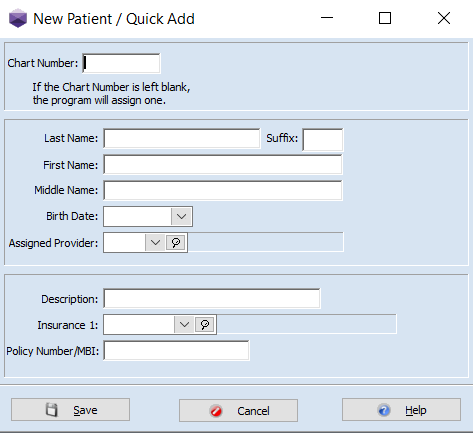Expand the Assigned Provider dropdown list
Screen dimensions: 473x433
point(155,242)
